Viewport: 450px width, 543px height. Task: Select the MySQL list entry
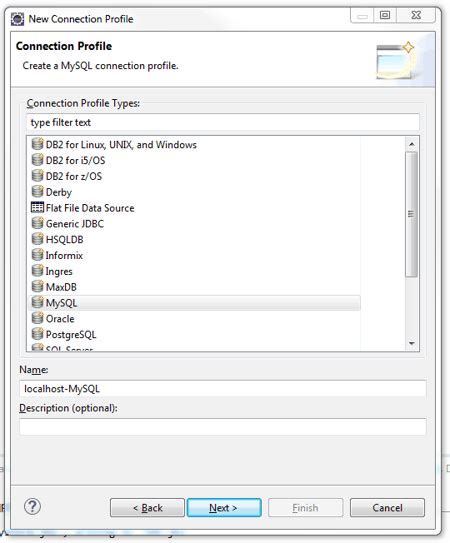[194, 303]
